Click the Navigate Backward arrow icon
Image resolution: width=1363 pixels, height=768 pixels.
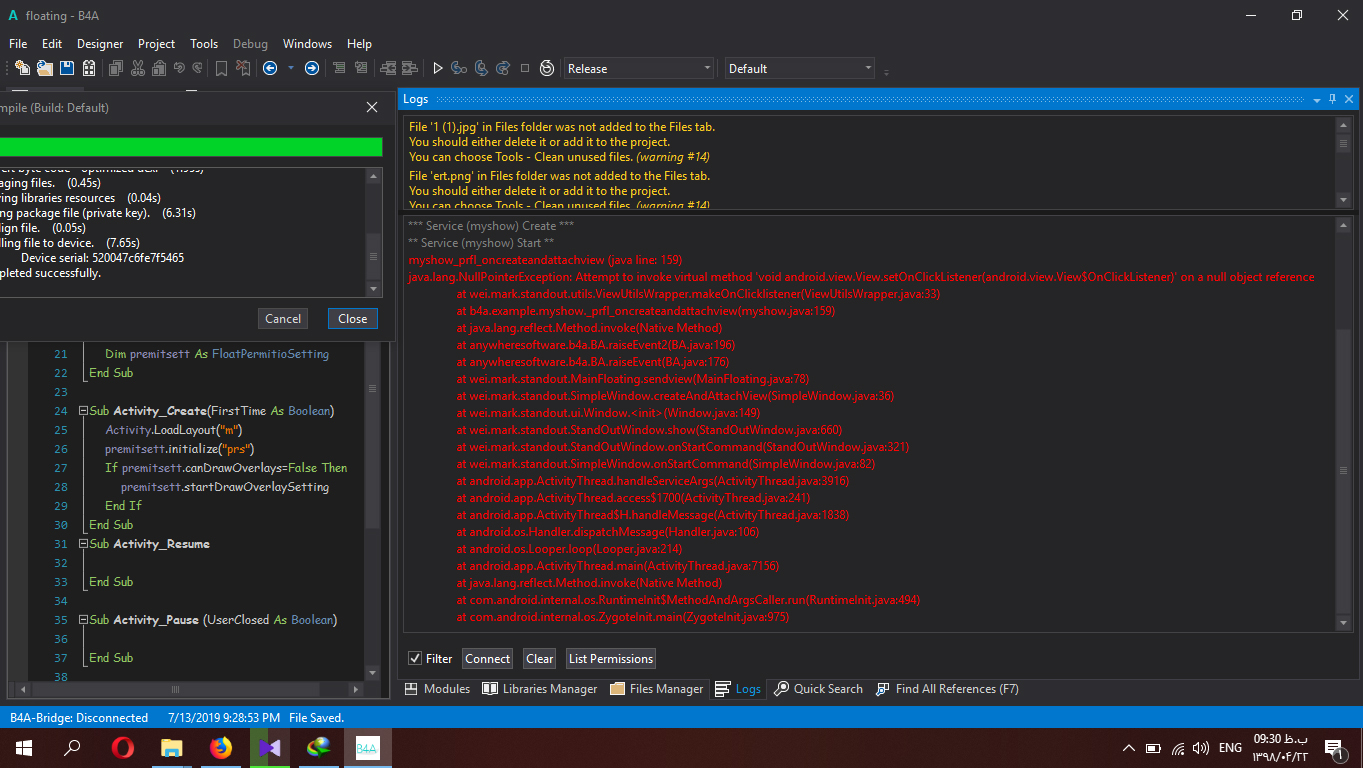pyautogui.click(x=270, y=68)
